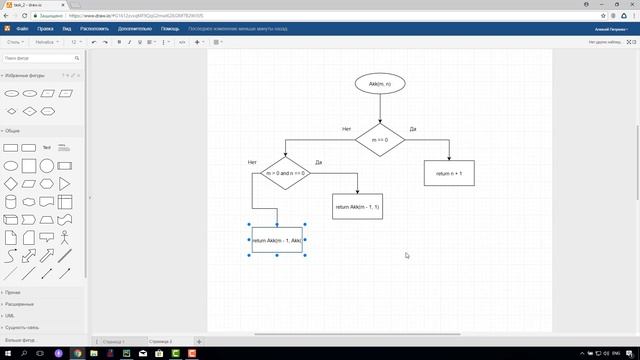The width and height of the screenshot is (640, 360).
Task: Select the Rounded Rectangle shape in Общие
Action: click(x=29, y=148)
